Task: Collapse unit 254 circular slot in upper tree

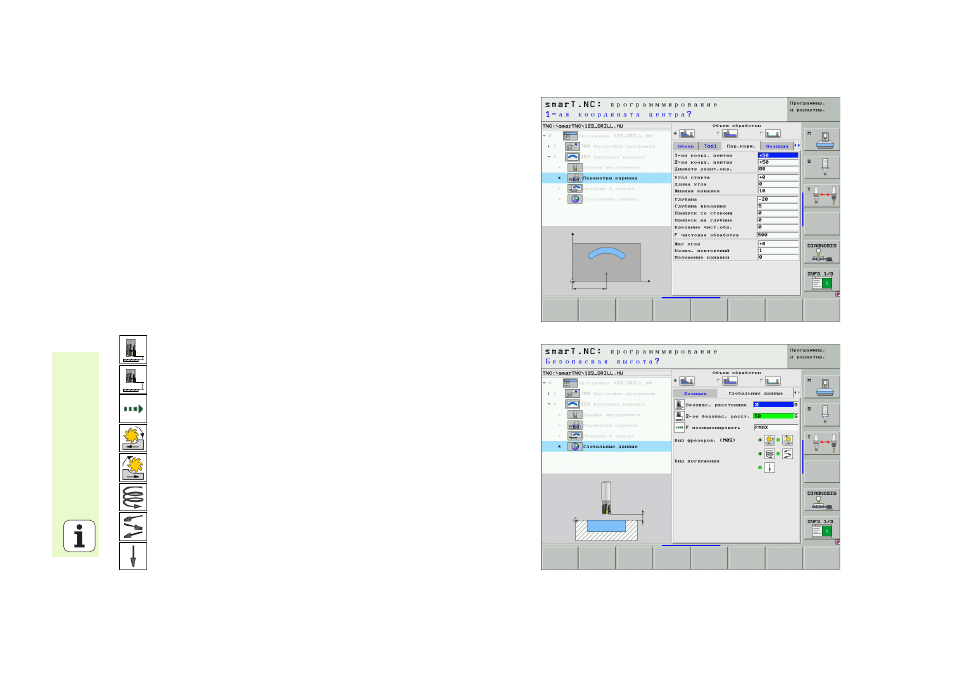Action: [549, 157]
